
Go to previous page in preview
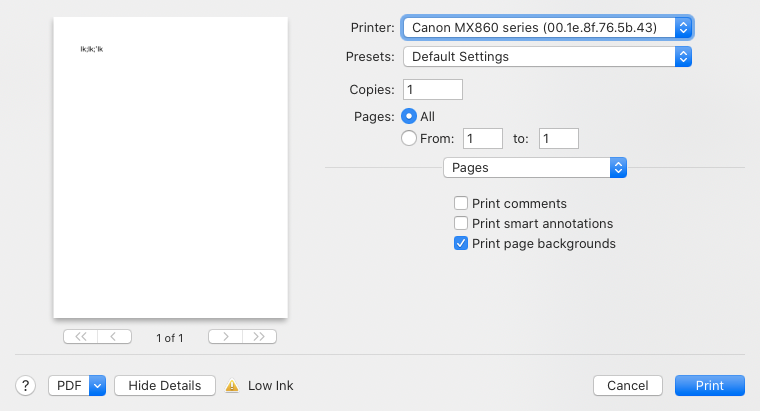(x=114, y=337)
